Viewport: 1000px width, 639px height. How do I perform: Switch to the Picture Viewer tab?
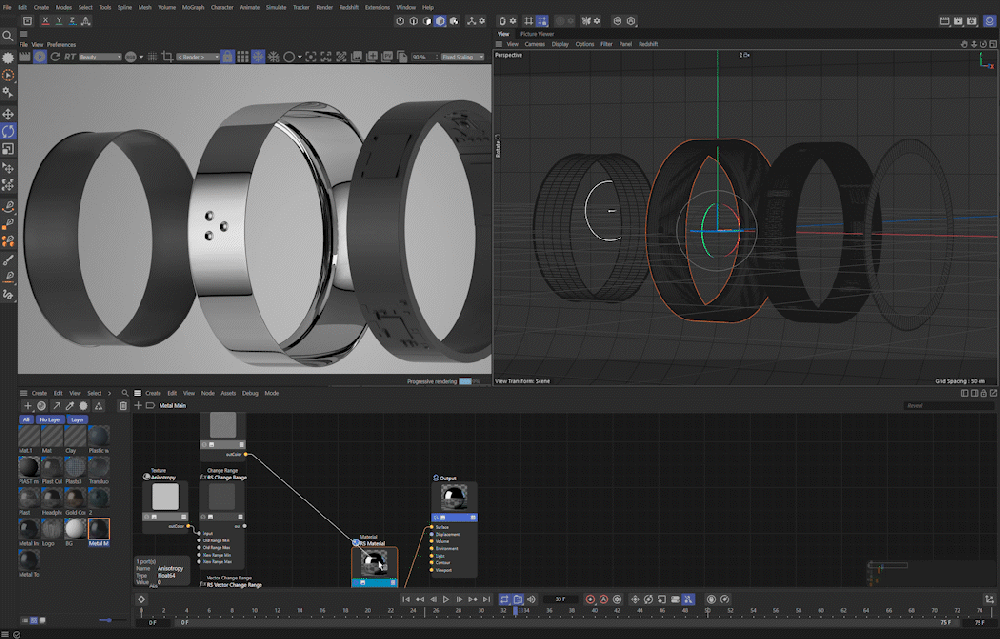pos(537,34)
